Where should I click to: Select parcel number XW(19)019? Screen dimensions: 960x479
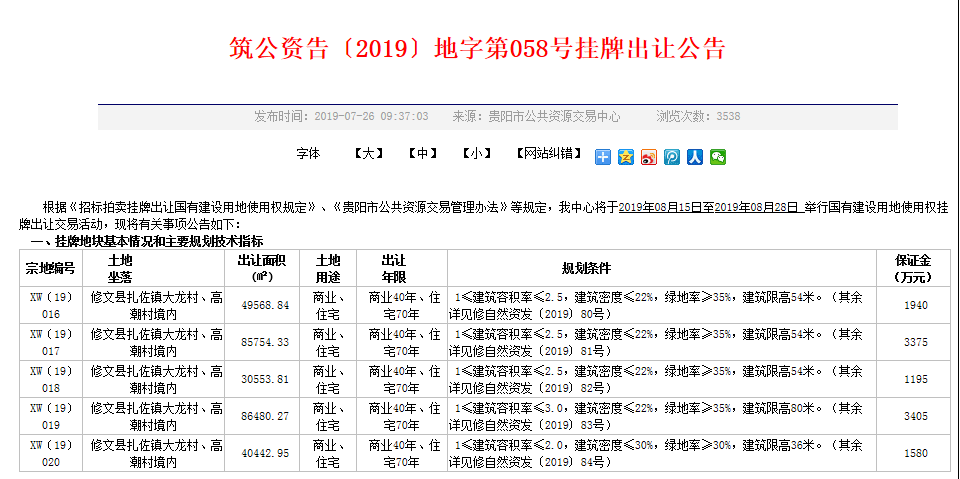click(51, 416)
